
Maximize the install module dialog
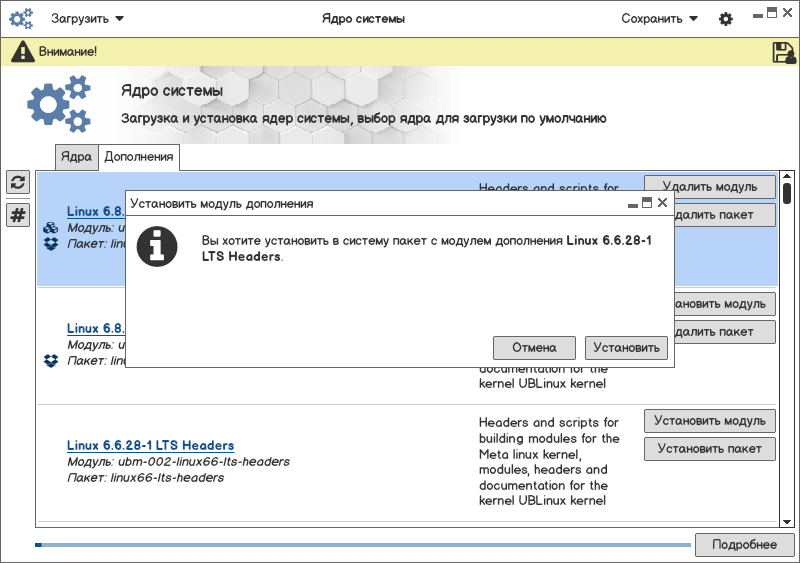[647, 203]
